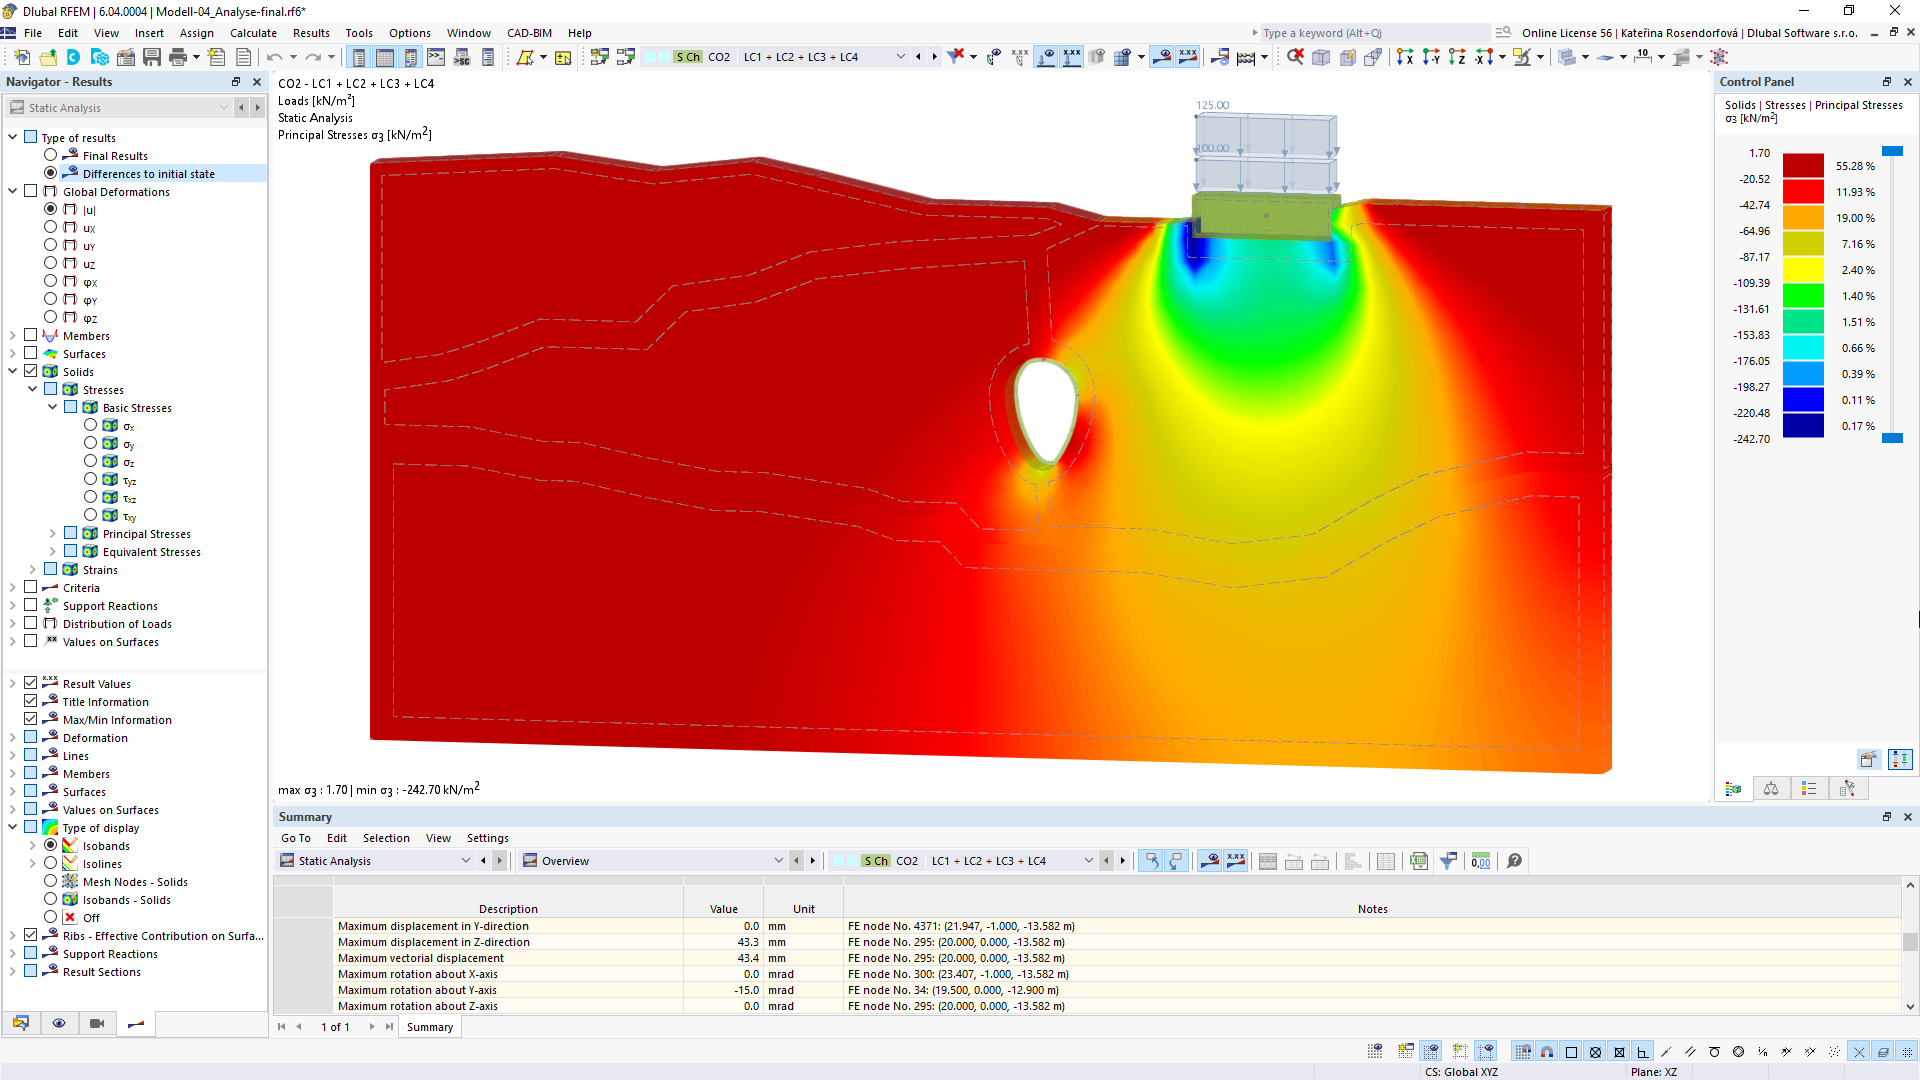Click the Principal Stresses tree item
The height and width of the screenshot is (1080, 1920).
(x=146, y=534)
